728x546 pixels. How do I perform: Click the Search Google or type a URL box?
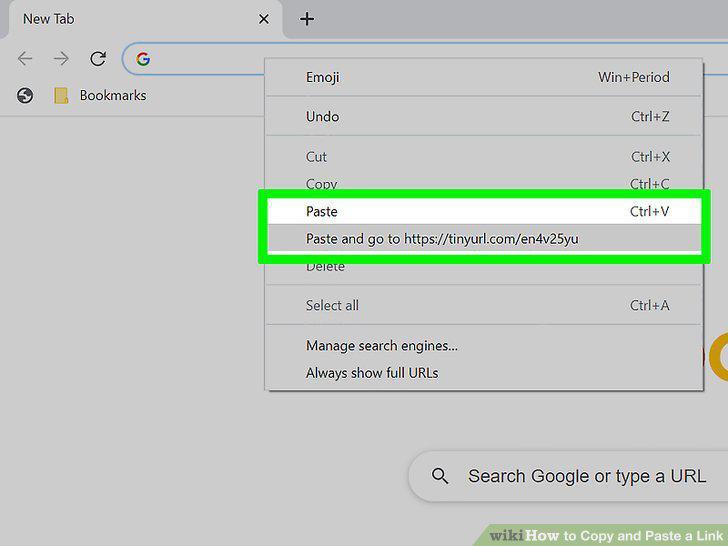(568, 476)
